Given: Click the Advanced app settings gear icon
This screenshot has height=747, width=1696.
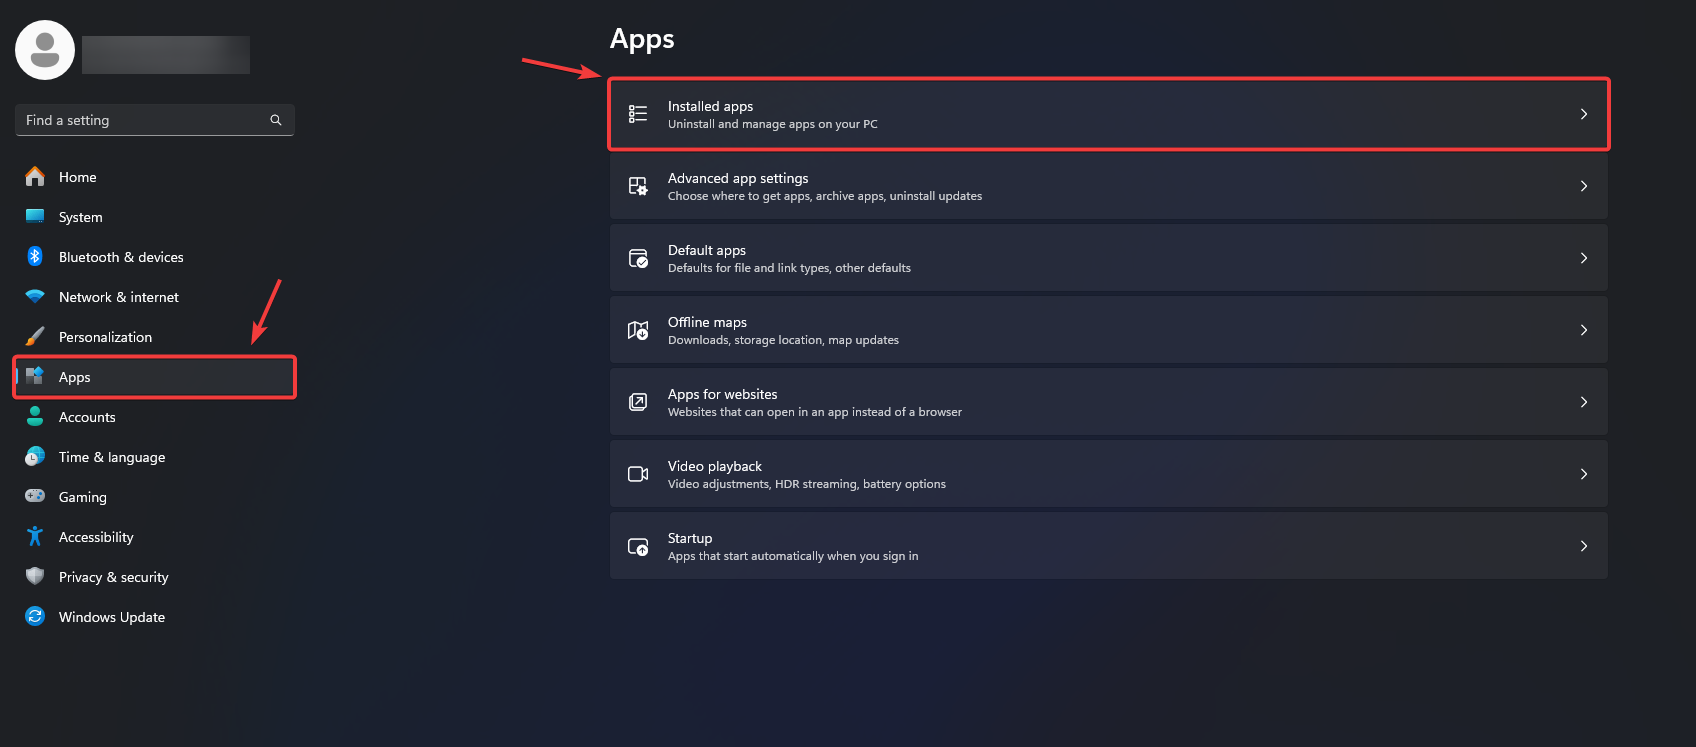Looking at the screenshot, I should 638,185.
